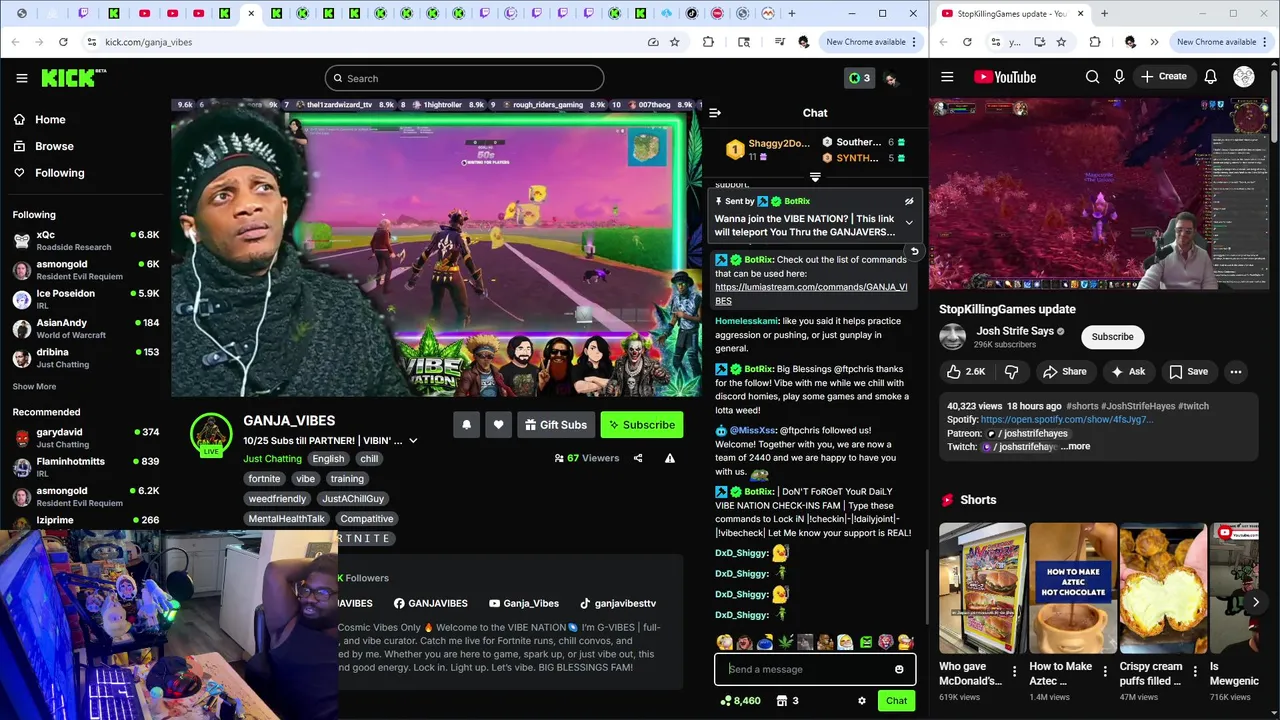Search YouTube with voice microphone

point(1119,77)
